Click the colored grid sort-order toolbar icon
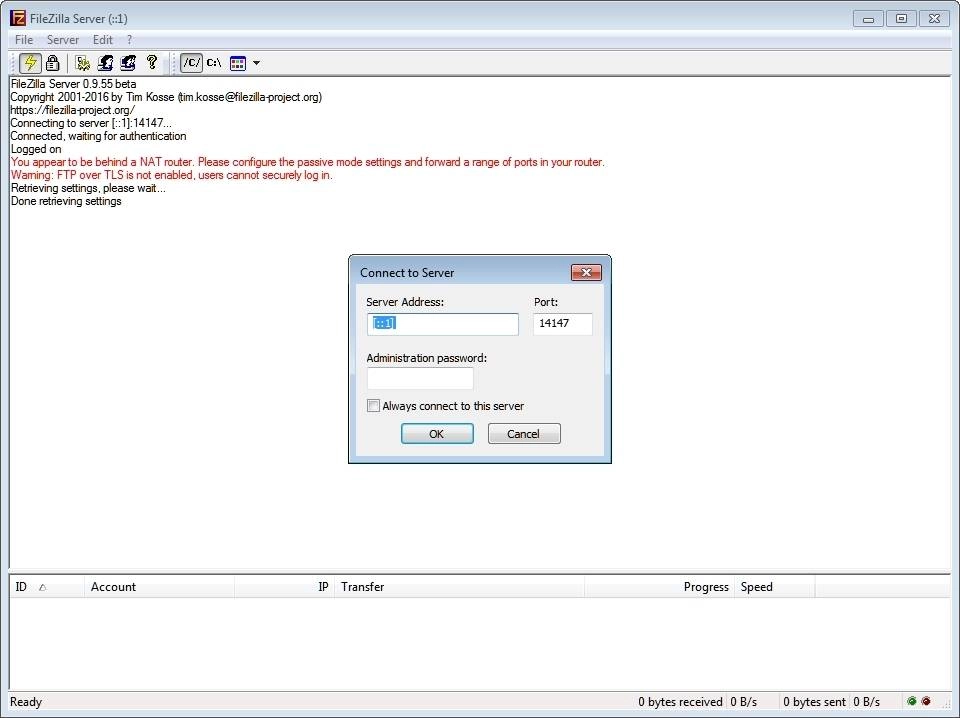This screenshot has width=960, height=718. pyautogui.click(x=238, y=63)
